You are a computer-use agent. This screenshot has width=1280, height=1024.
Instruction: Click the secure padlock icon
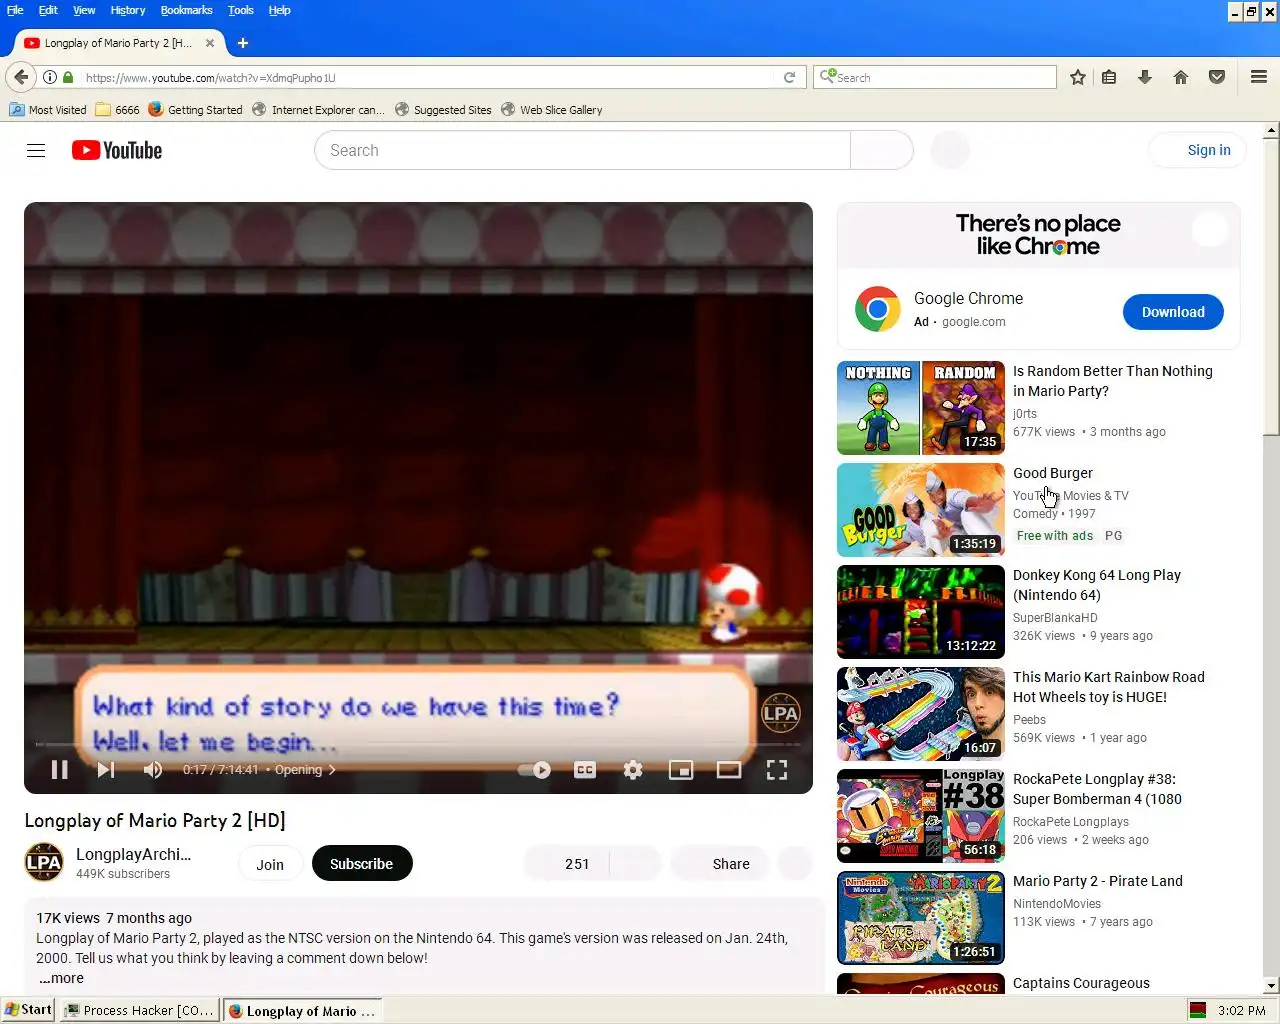click(x=68, y=77)
